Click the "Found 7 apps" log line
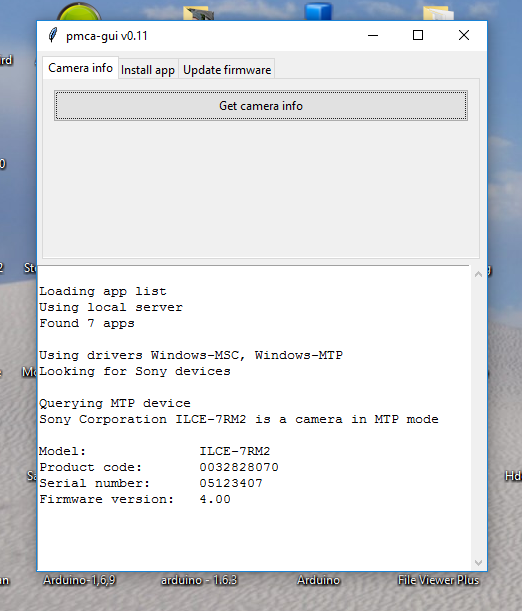This screenshot has height=611, width=522. point(87,323)
